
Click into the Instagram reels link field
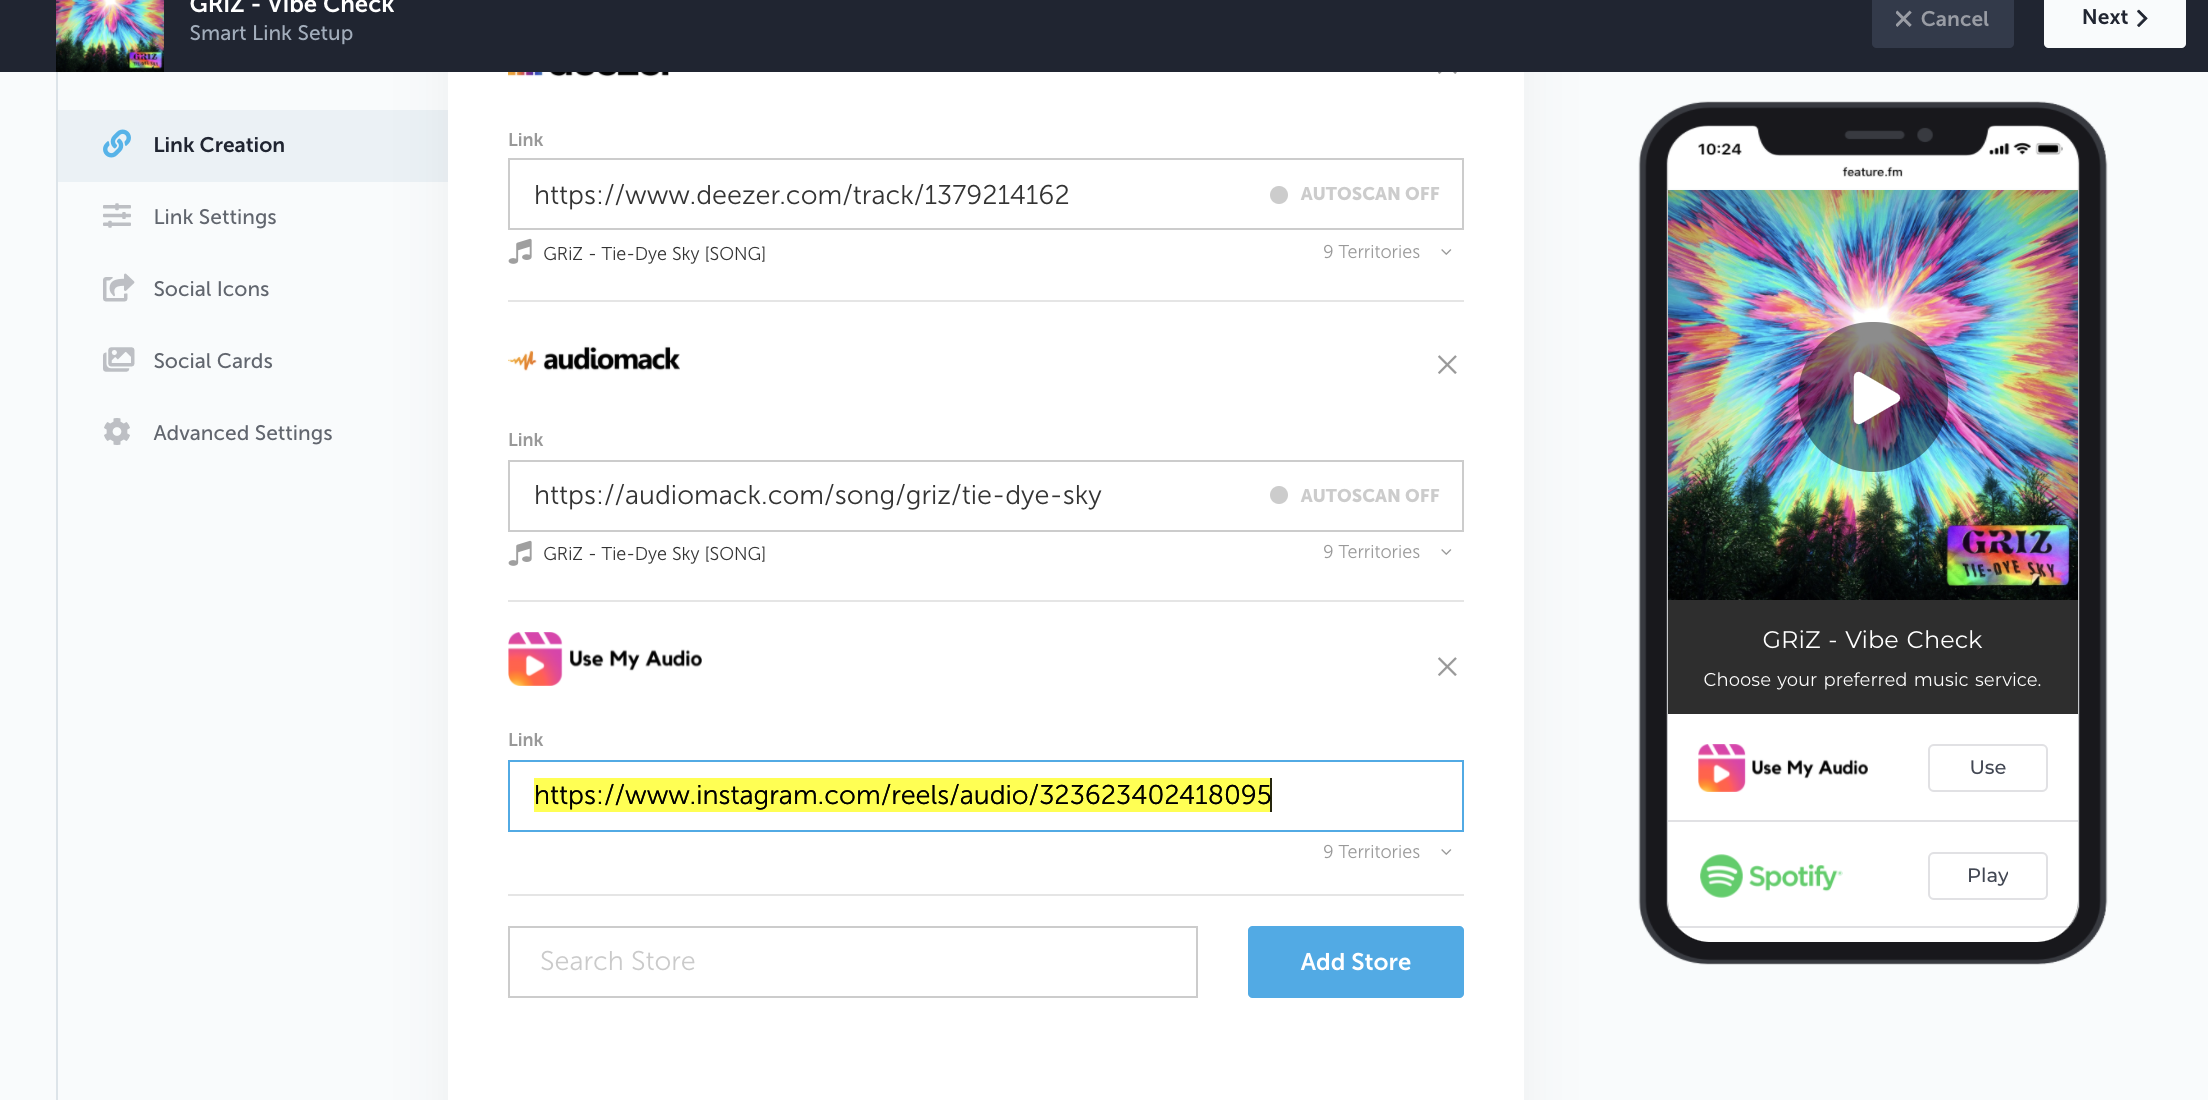(986, 796)
